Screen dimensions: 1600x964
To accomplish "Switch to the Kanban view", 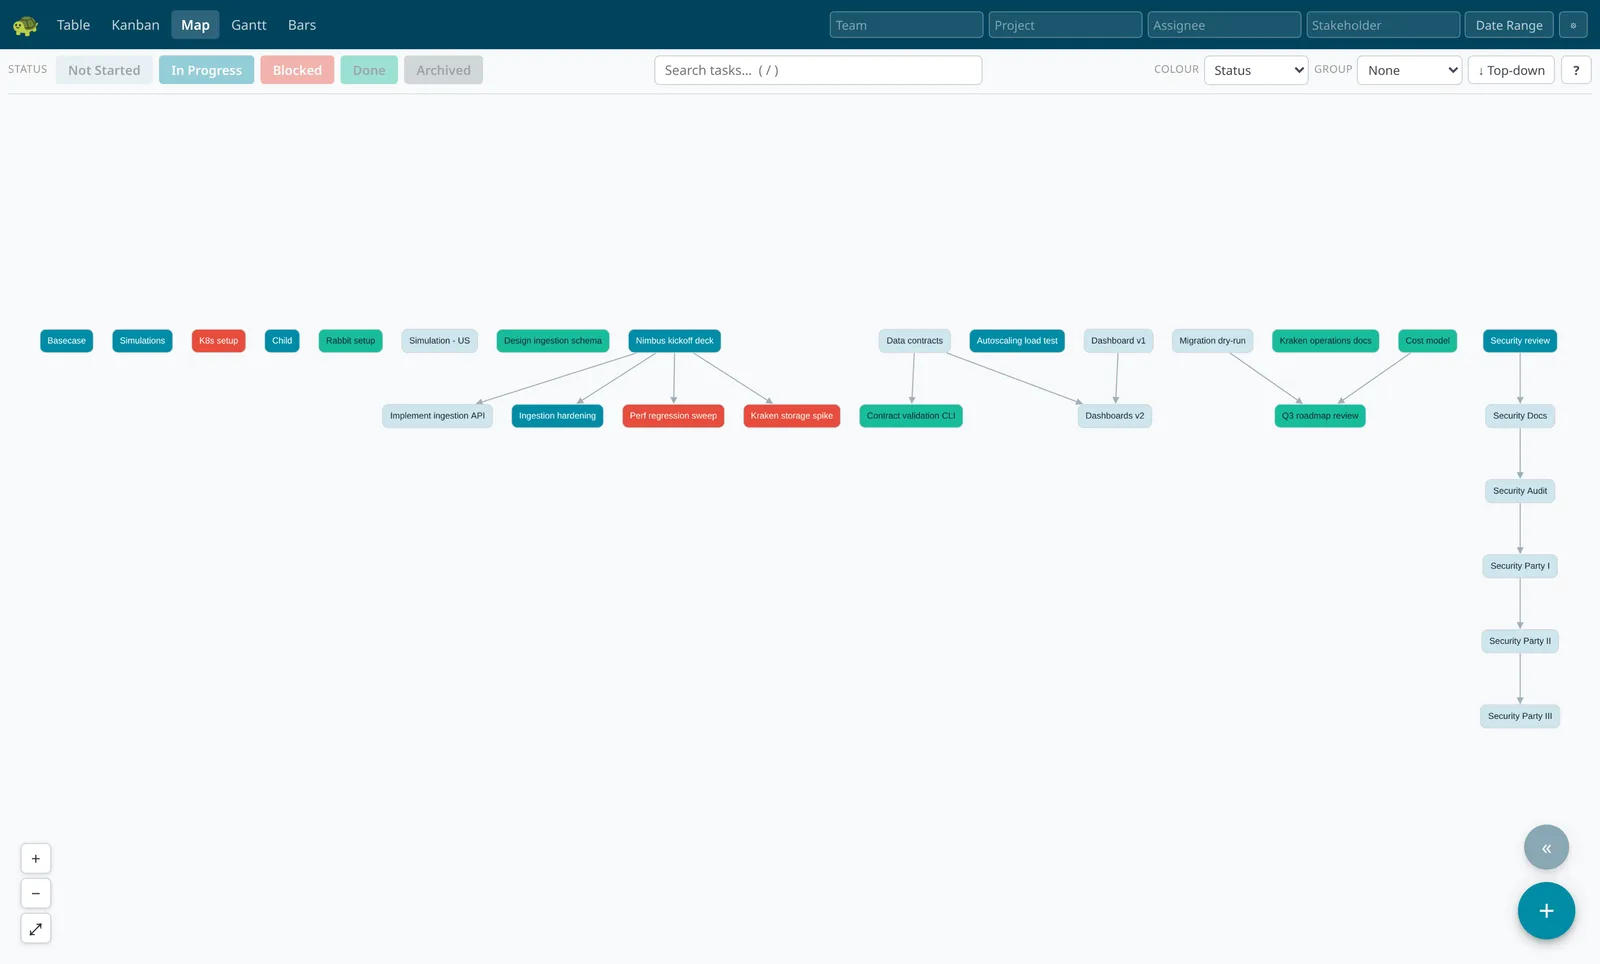I will pyautogui.click(x=135, y=25).
